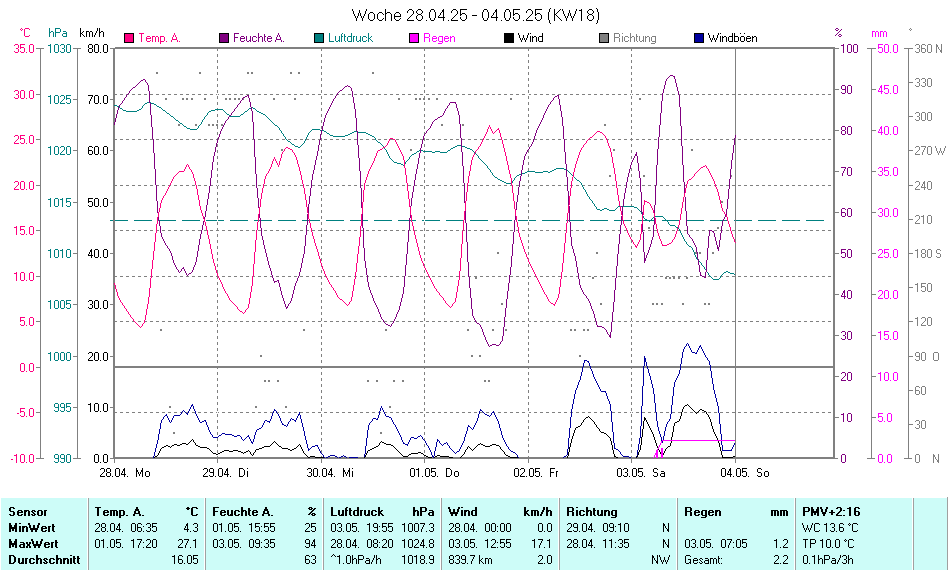Click the MinWert row label
Viewport: 948px width, 570px height.
(32, 528)
